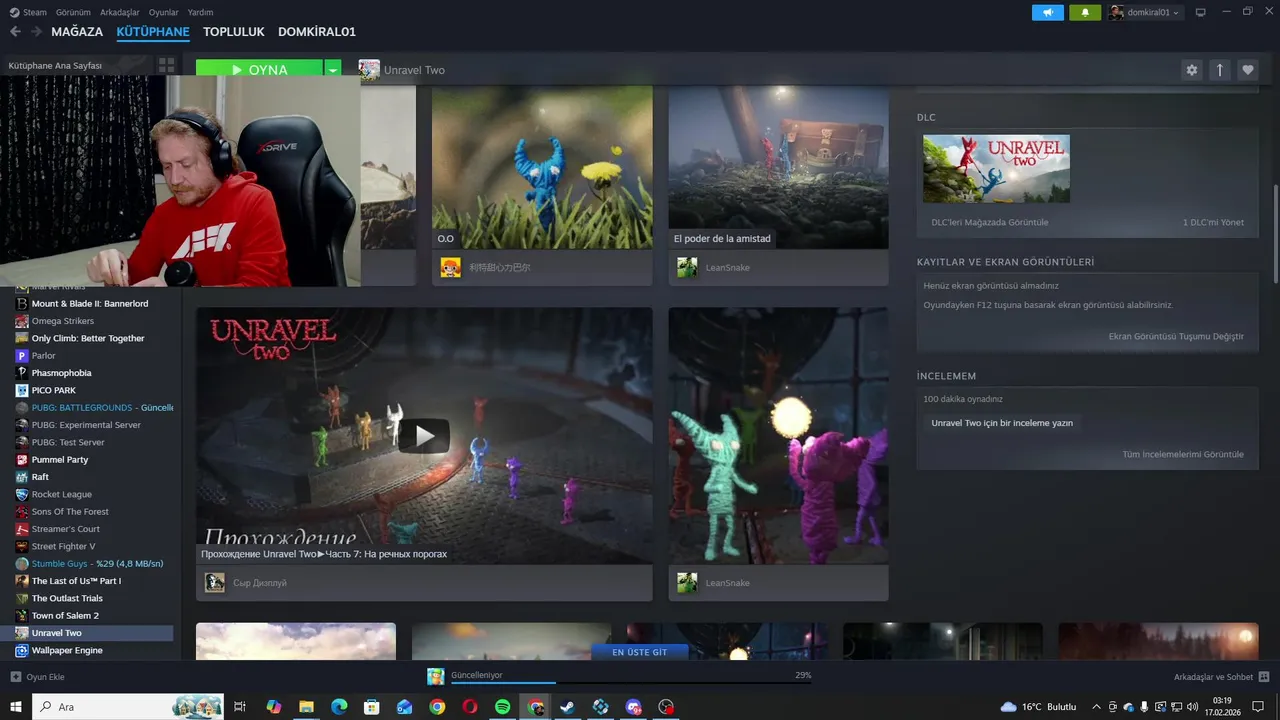The image size is (1280, 720).
Task: Switch to Big Picture mode monitor icon
Action: point(1200,12)
